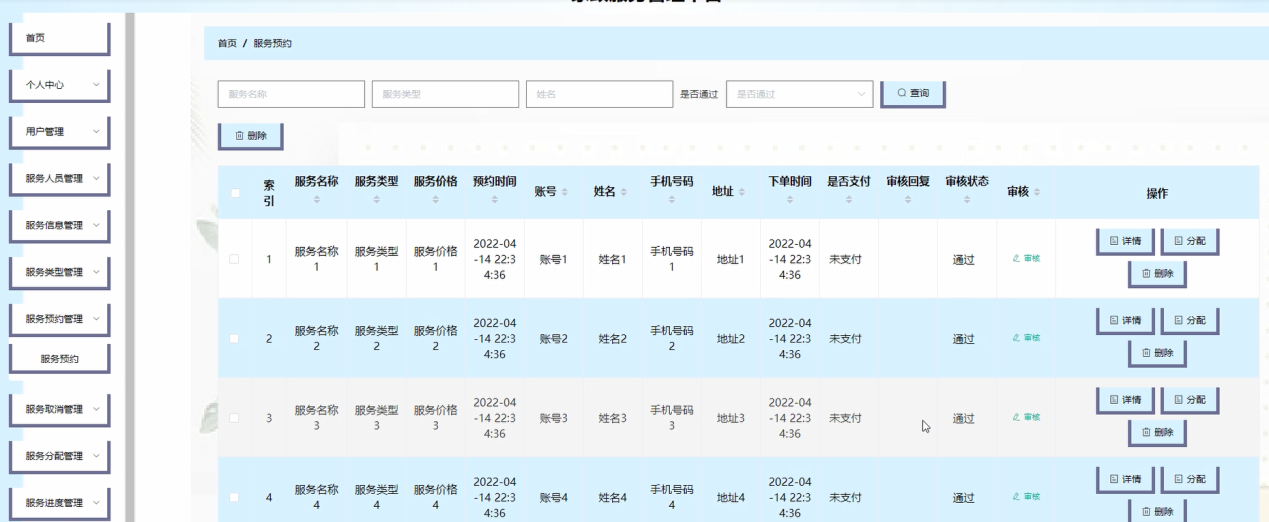This screenshot has height=522, width=1269.
Task: Click 删除 for row 4
Action: pos(1157,510)
